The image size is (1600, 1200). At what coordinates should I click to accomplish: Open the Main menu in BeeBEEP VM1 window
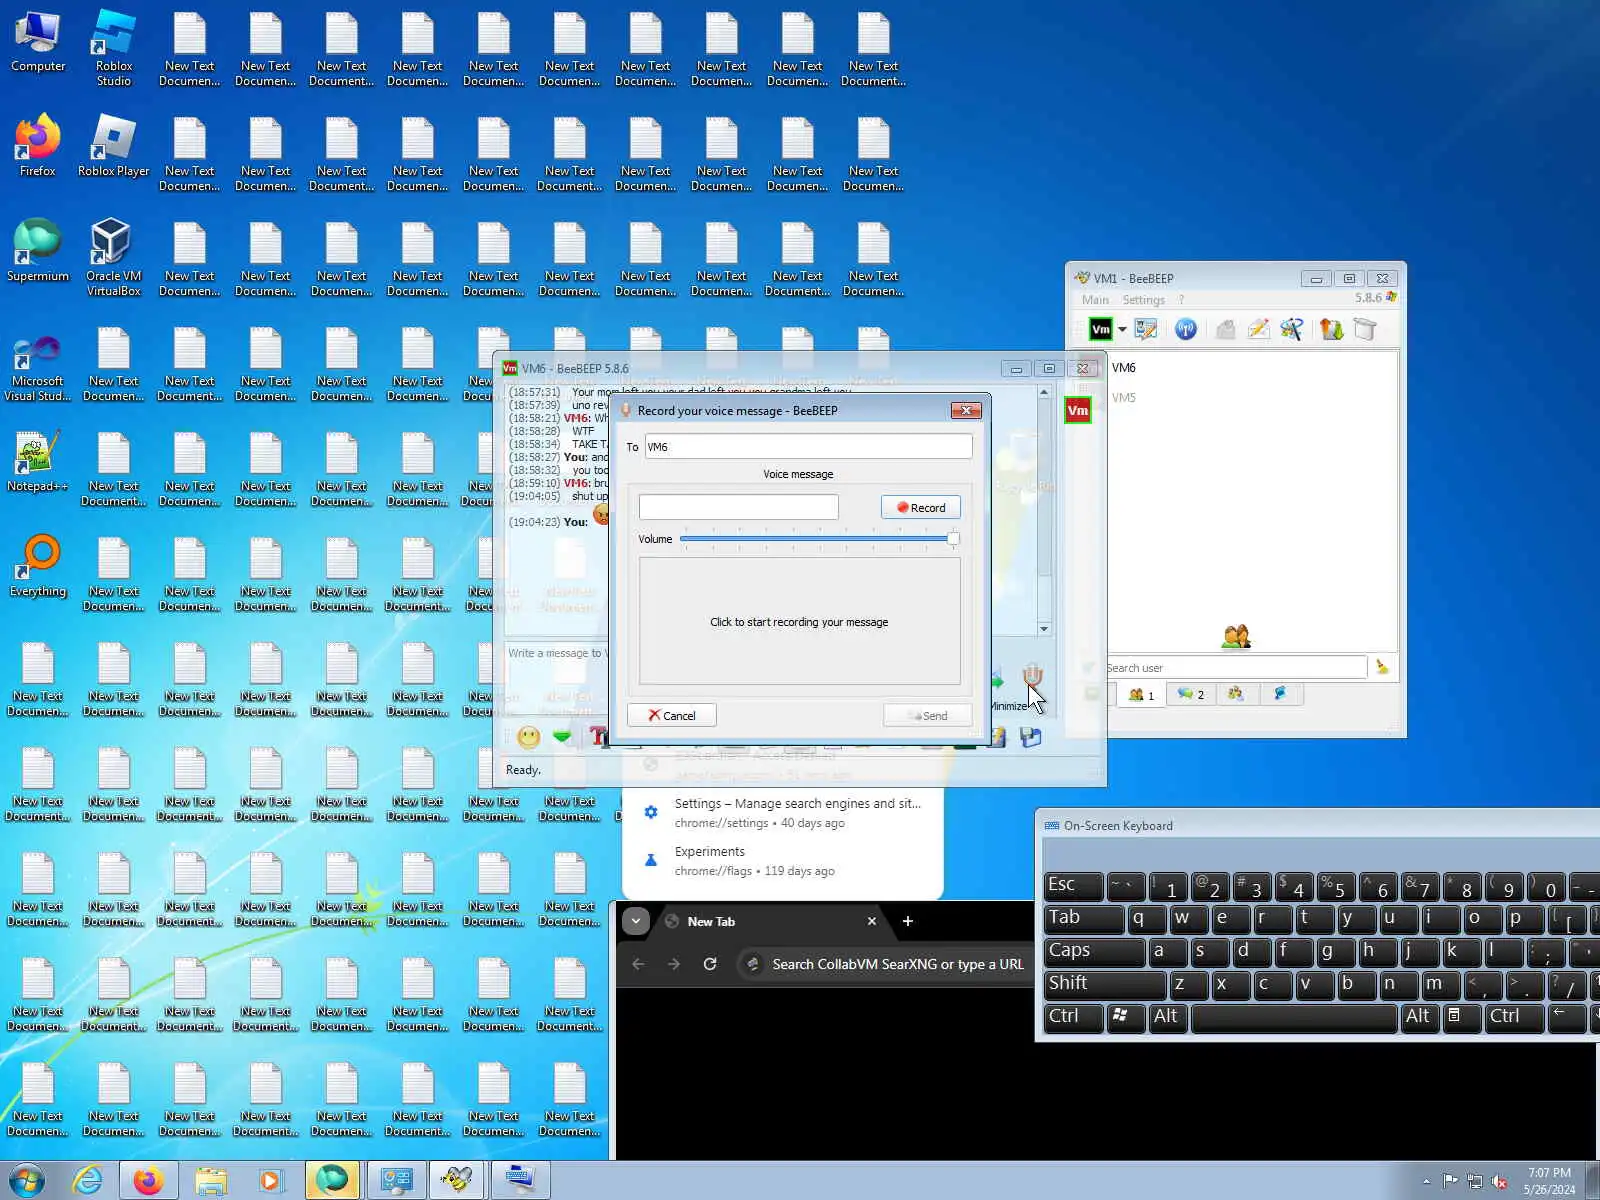1095,300
